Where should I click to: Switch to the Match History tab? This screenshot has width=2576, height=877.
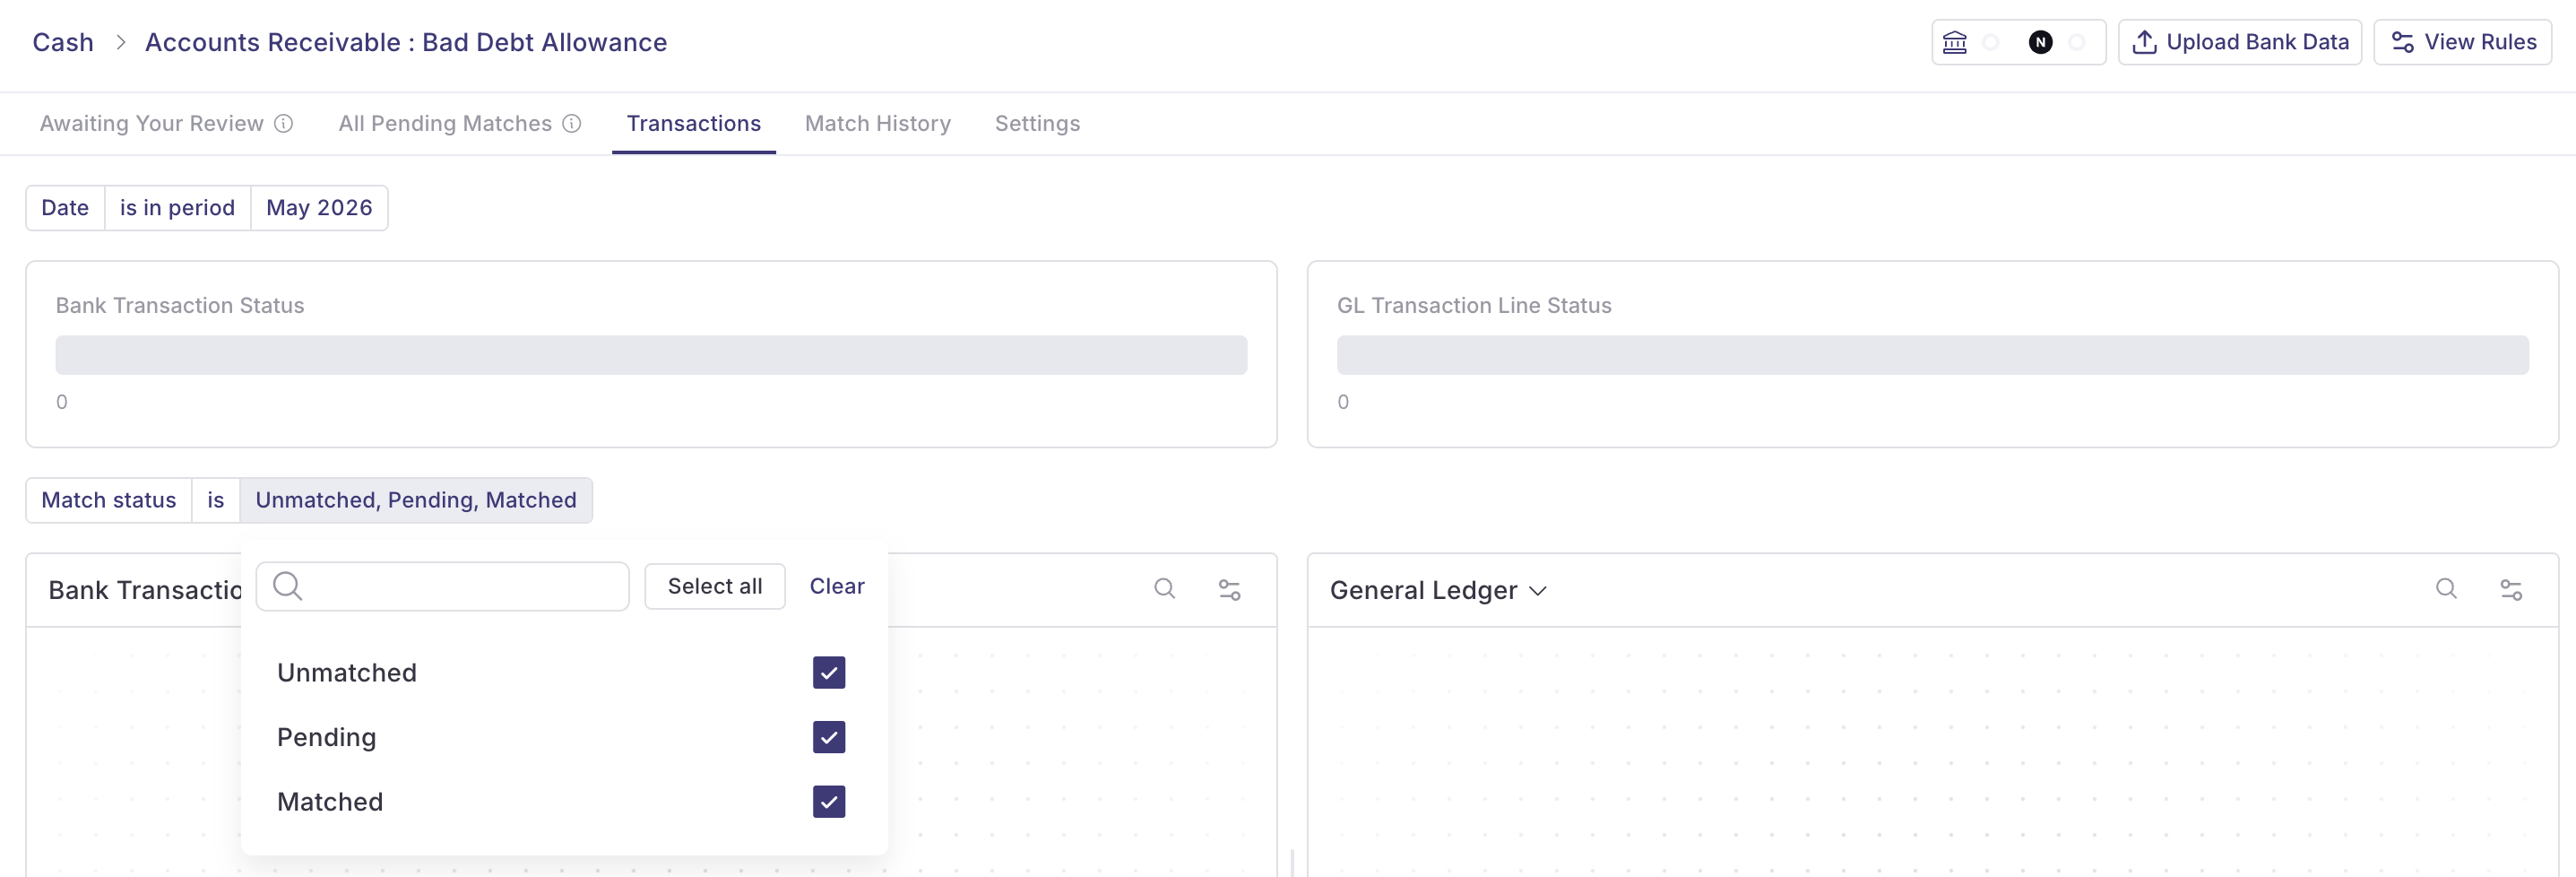point(877,123)
